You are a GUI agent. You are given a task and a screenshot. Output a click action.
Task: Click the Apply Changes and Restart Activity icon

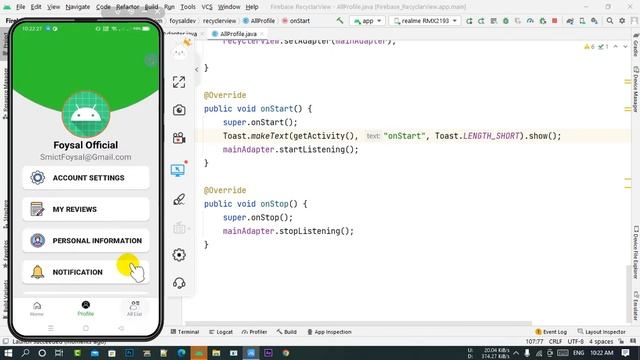pyautogui.click(x=469, y=21)
